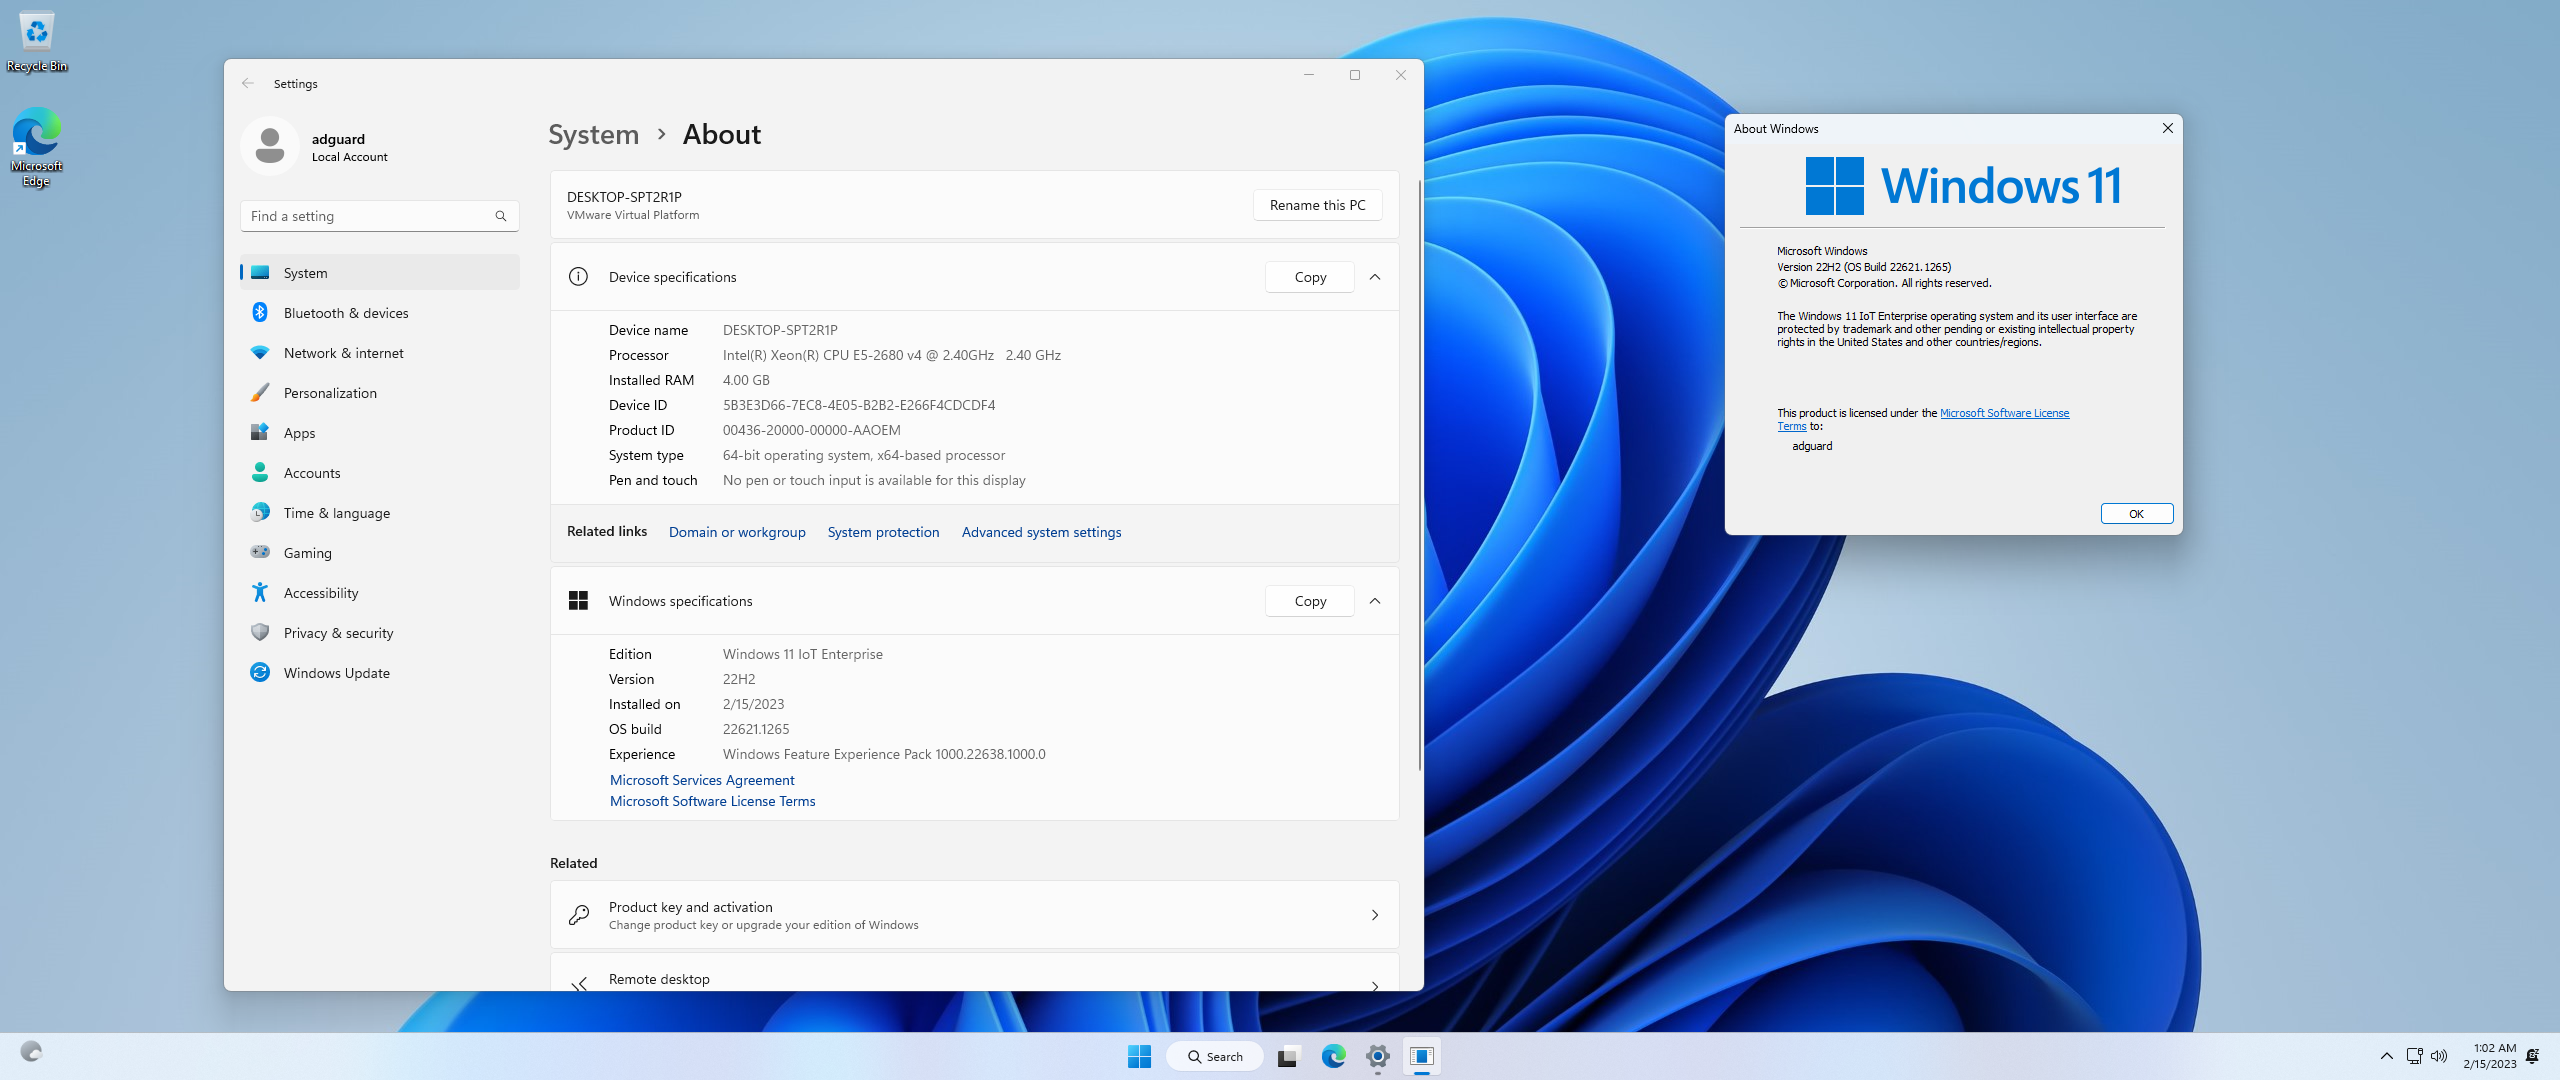This screenshot has width=2560, height=1080.
Task: Click the adguard account avatar
Action: click(x=270, y=146)
